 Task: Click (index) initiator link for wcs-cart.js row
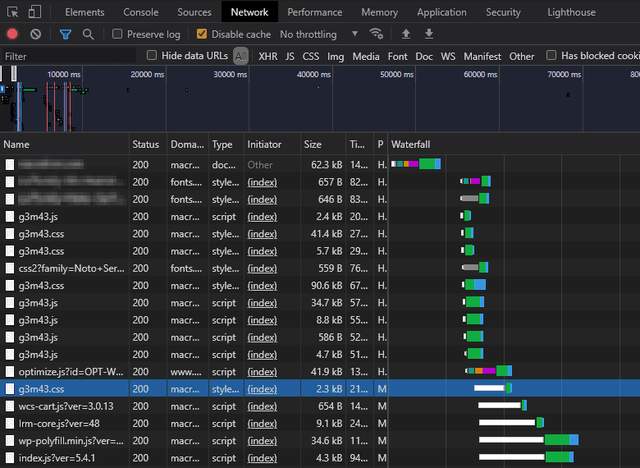(x=262, y=406)
